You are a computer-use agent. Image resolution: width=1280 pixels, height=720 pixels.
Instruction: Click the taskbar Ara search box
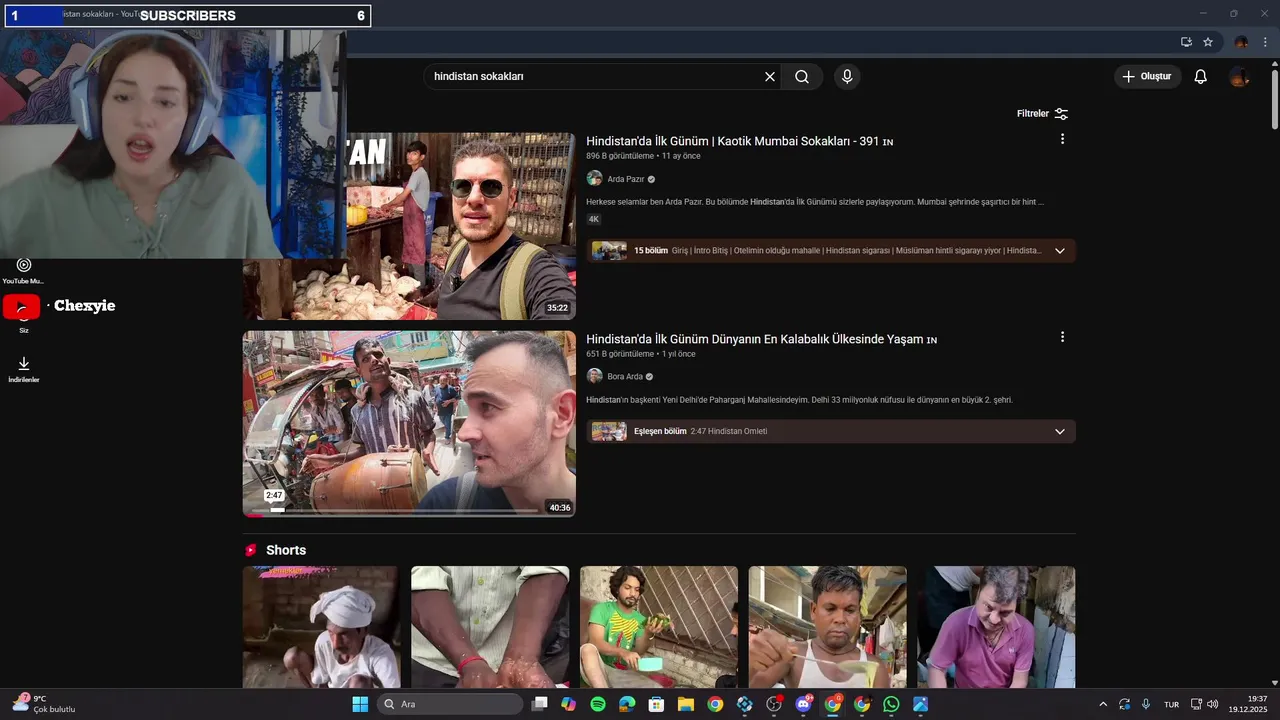(450, 704)
